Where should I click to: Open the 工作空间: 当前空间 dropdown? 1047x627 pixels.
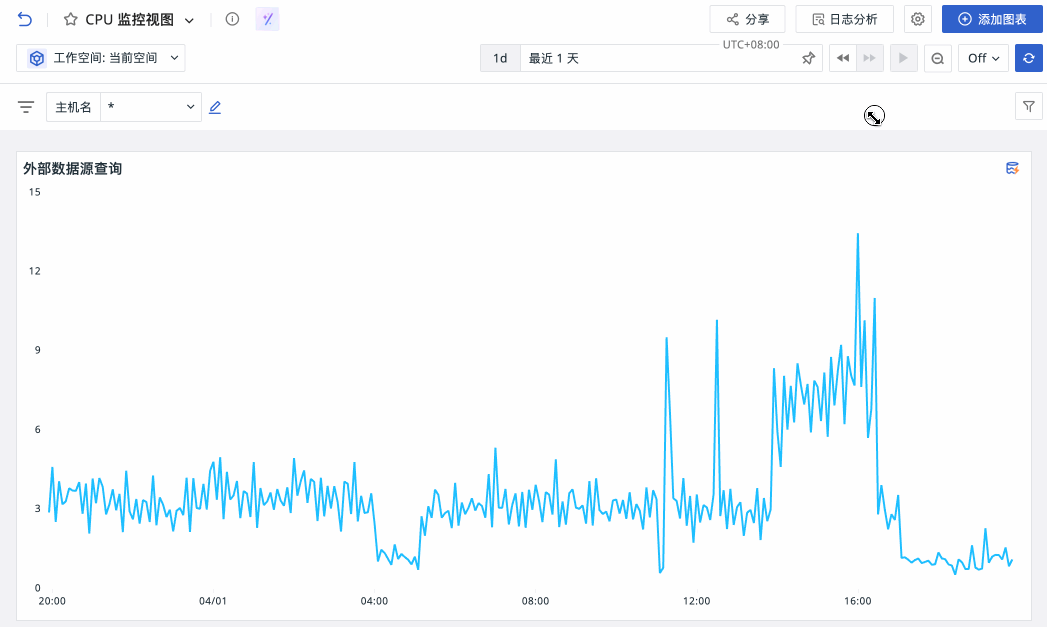[101, 58]
